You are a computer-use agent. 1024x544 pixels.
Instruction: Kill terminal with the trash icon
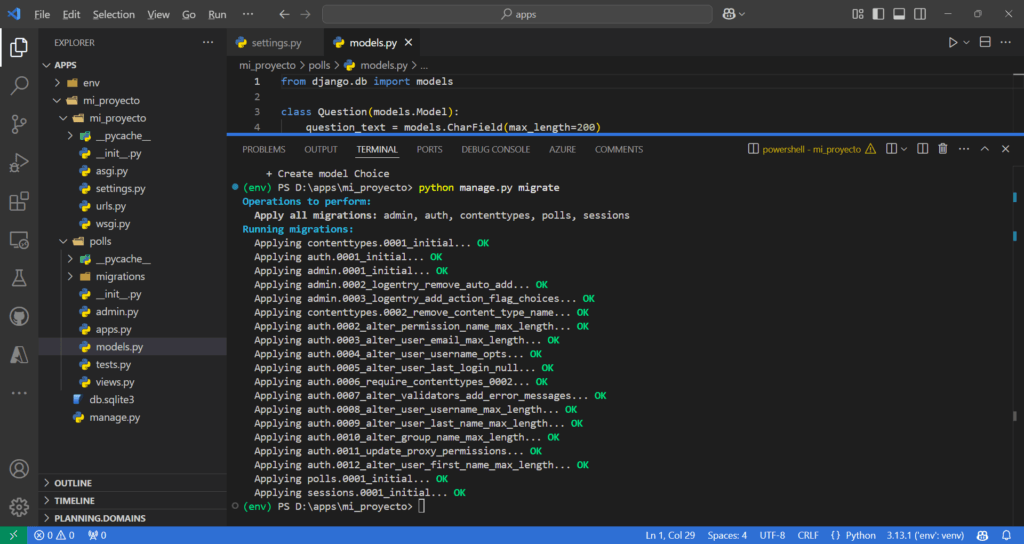click(943, 149)
